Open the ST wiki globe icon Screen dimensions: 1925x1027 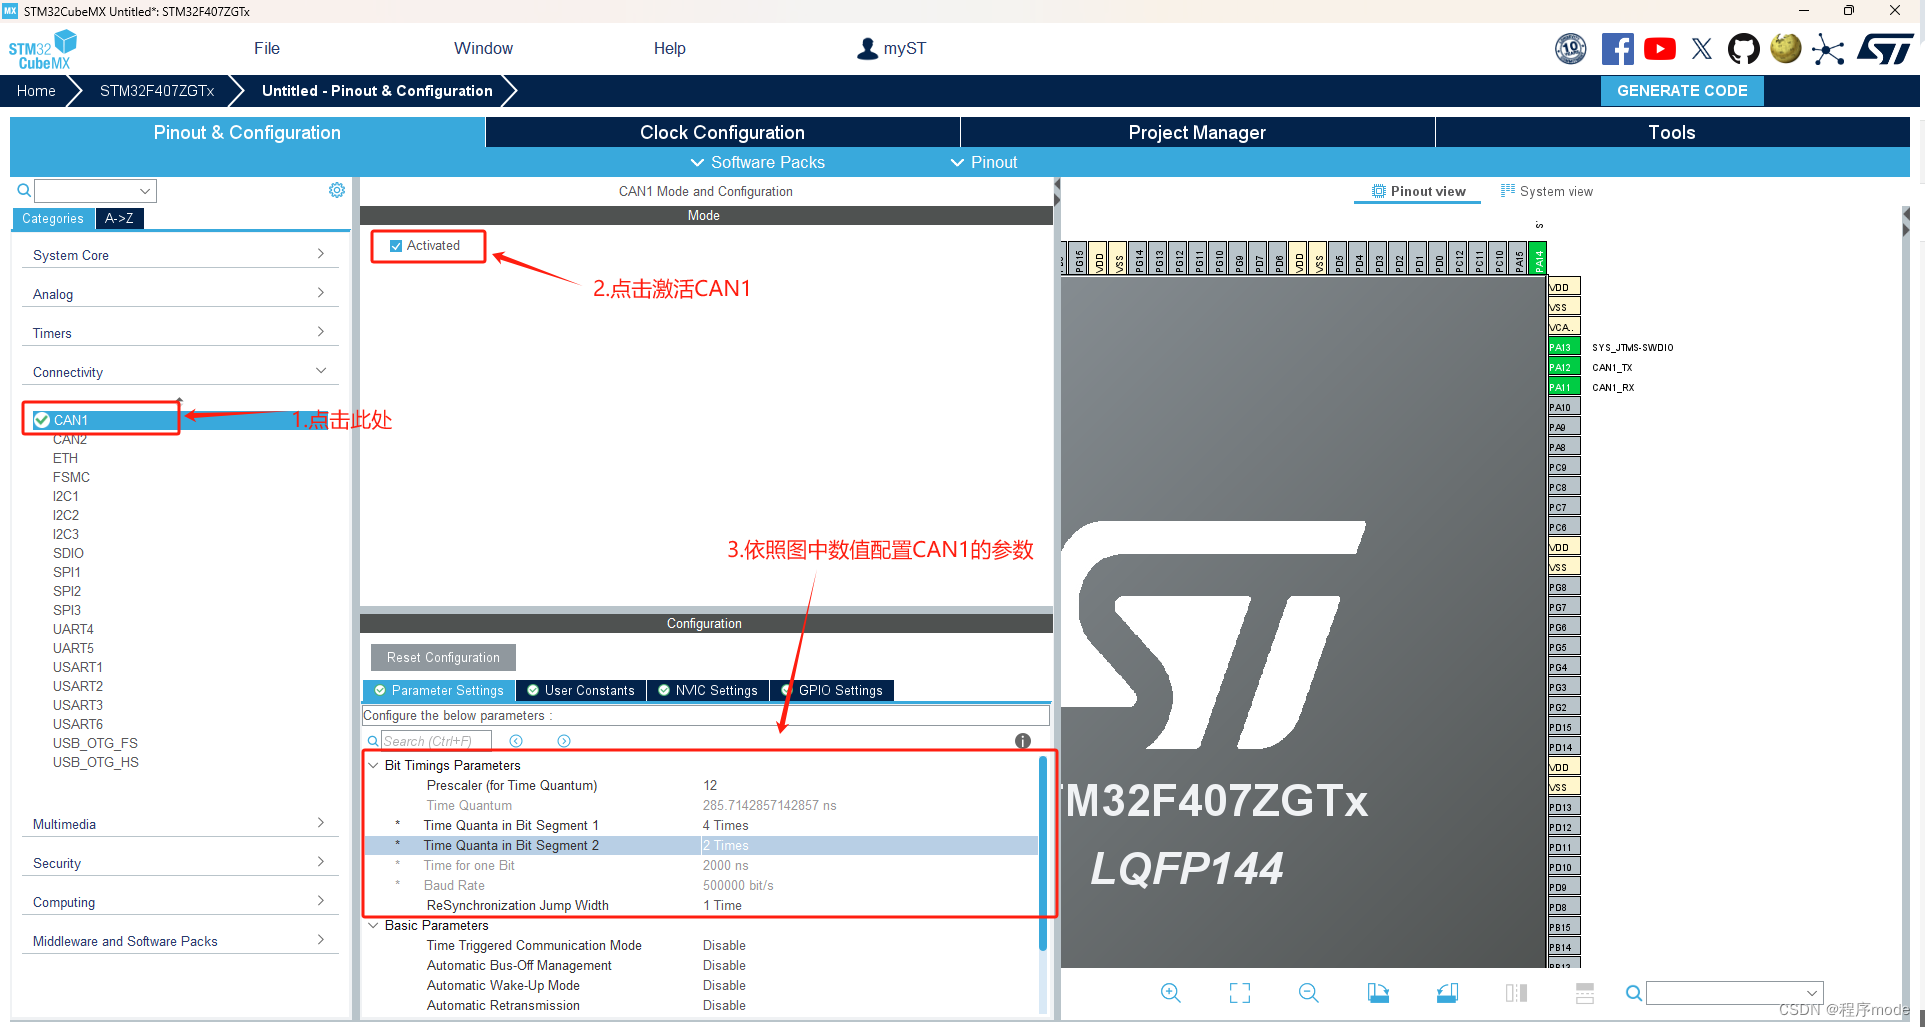point(1786,48)
